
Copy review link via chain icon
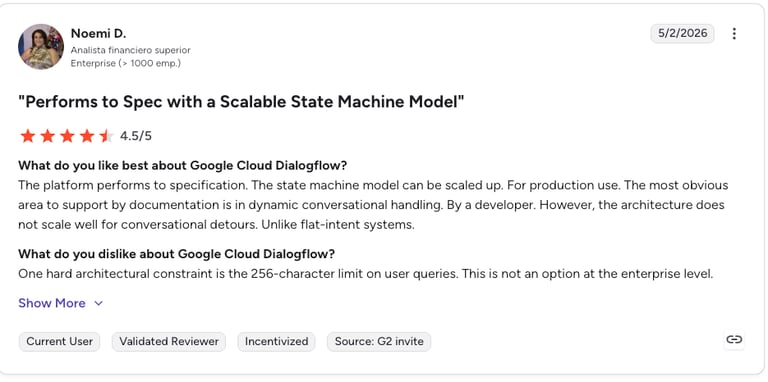coord(734,339)
